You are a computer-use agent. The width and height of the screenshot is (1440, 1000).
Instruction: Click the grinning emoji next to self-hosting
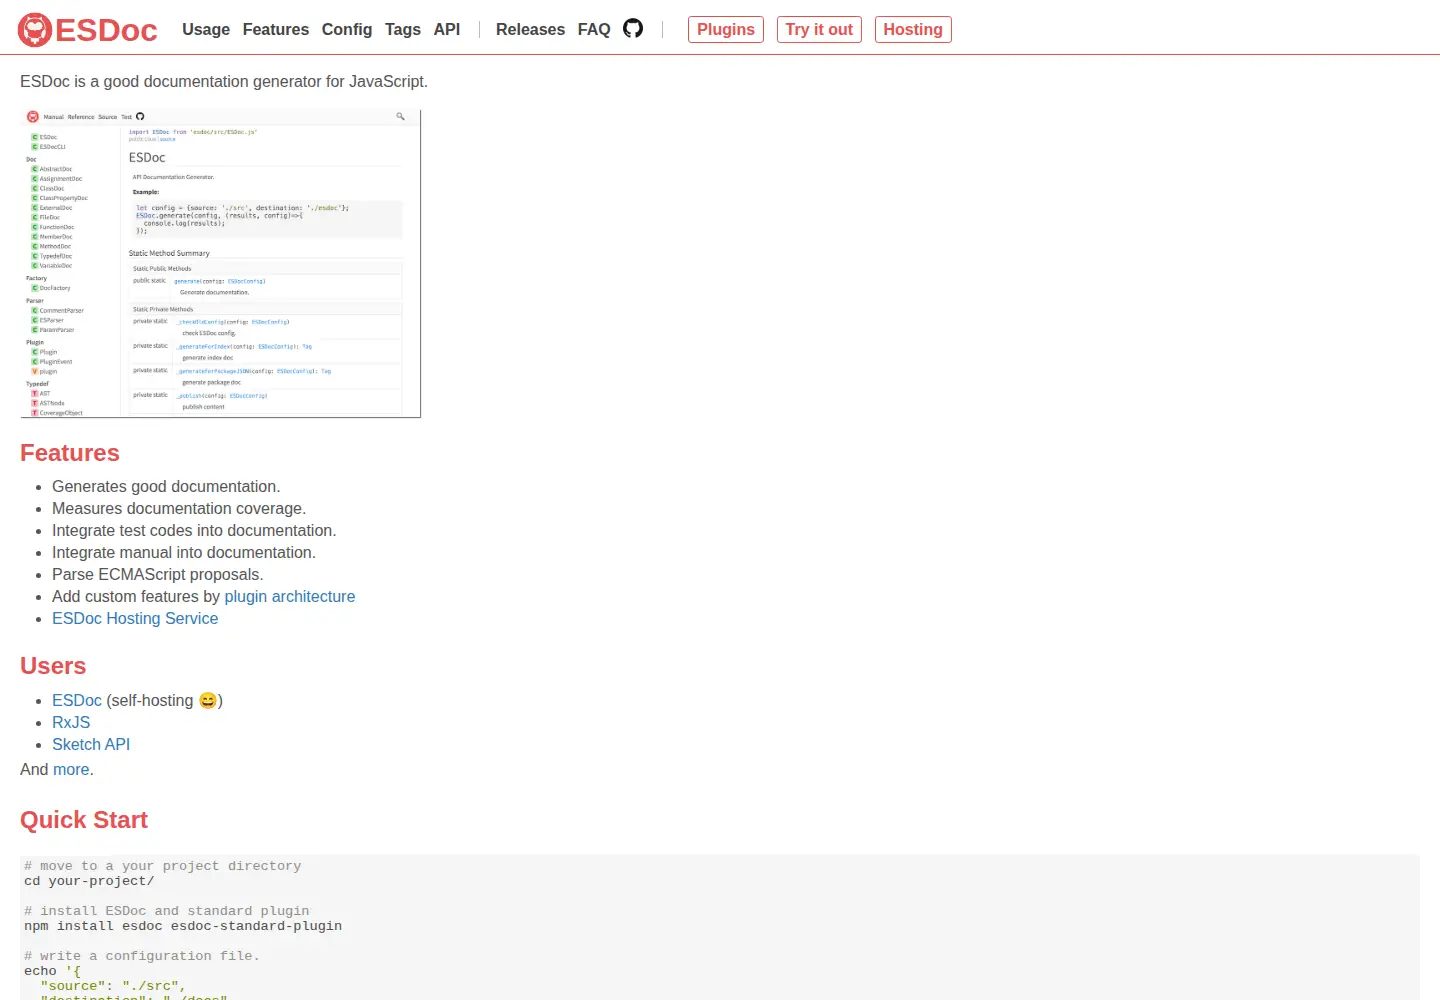[x=208, y=700]
